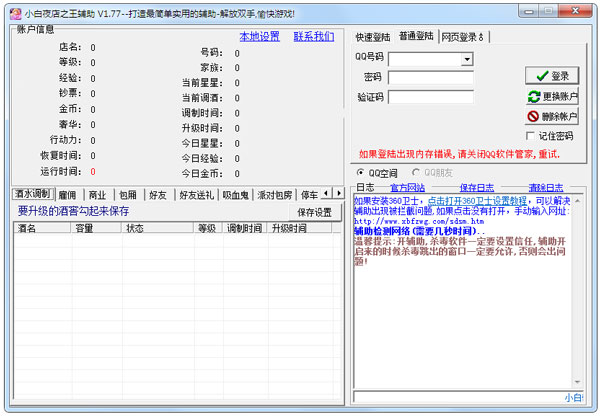Click the 要升级的酒窖勾起来保存 hint text
The image size is (600, 418).
[73, 211]
